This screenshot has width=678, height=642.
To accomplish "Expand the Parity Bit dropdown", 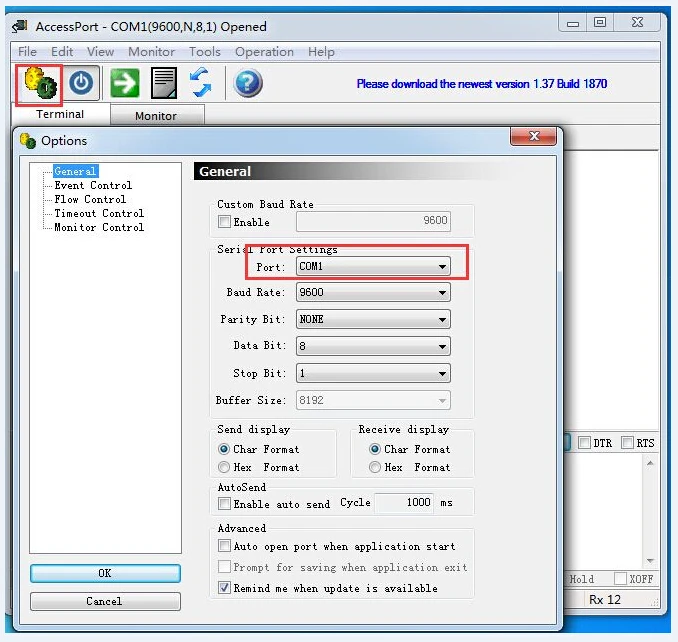I will [x=441, y=320].
